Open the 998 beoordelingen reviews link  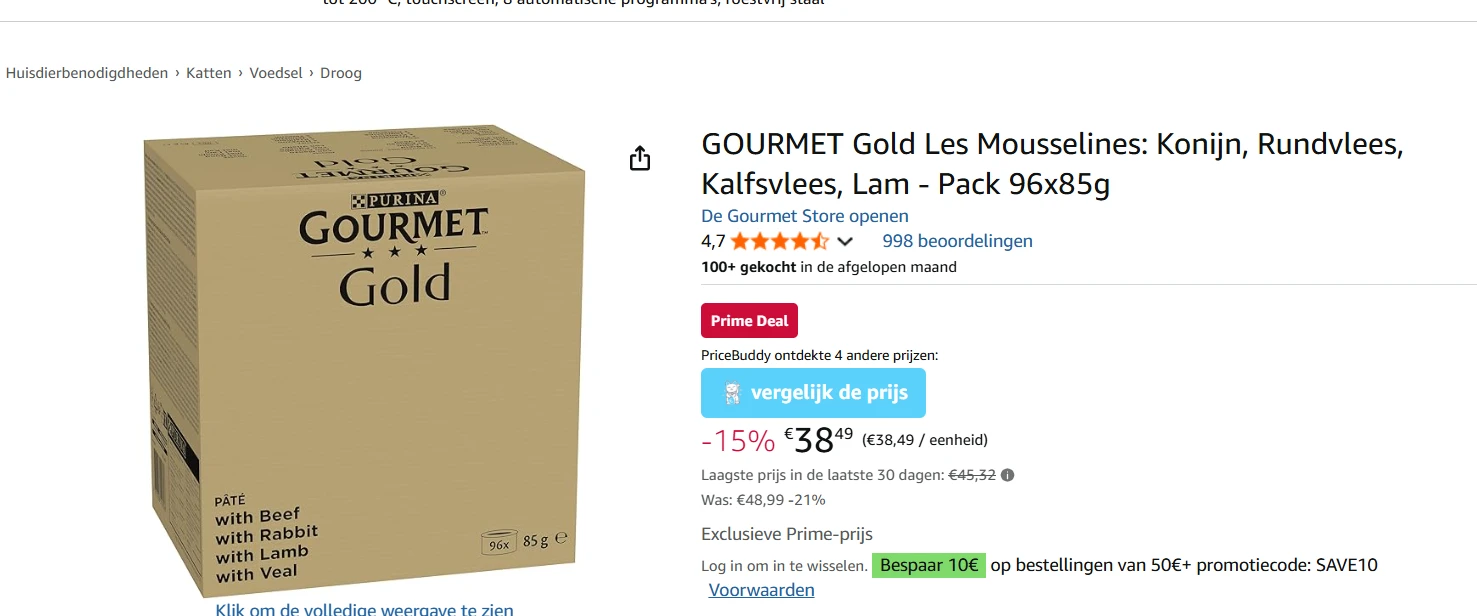[x=957, y=241]
